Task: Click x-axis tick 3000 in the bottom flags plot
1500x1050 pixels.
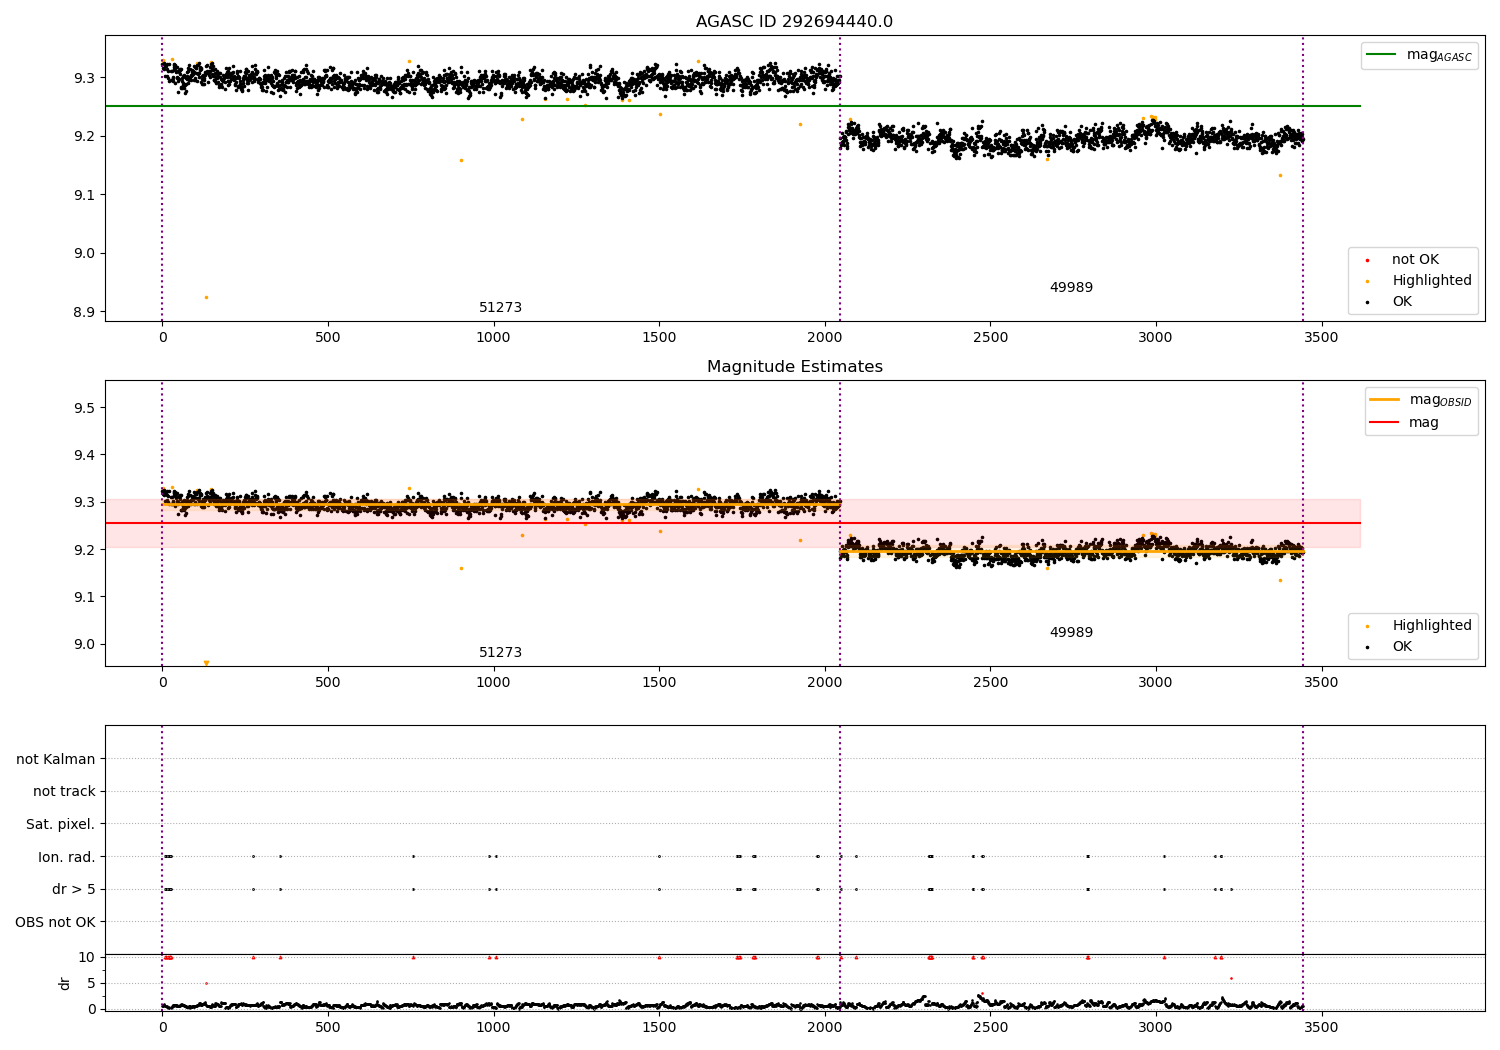Action: (x=1156, y=1028)
